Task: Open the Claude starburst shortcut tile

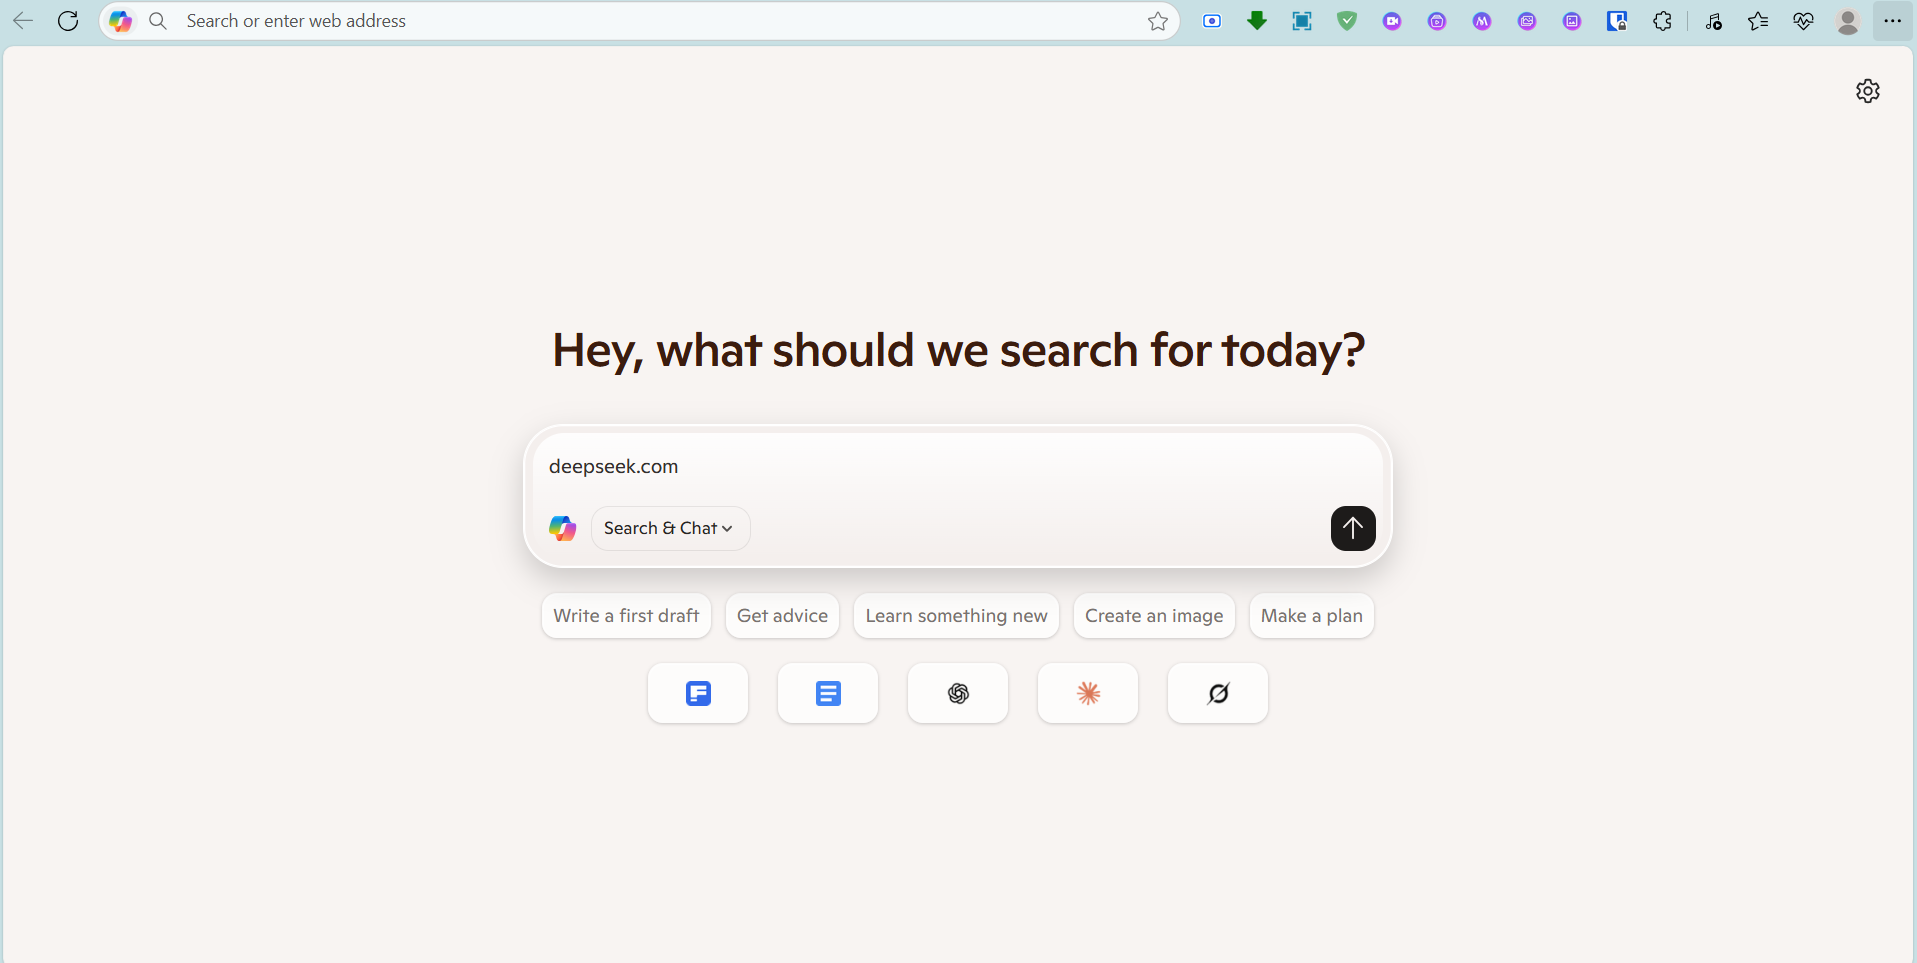Action: coord(1087,693)
